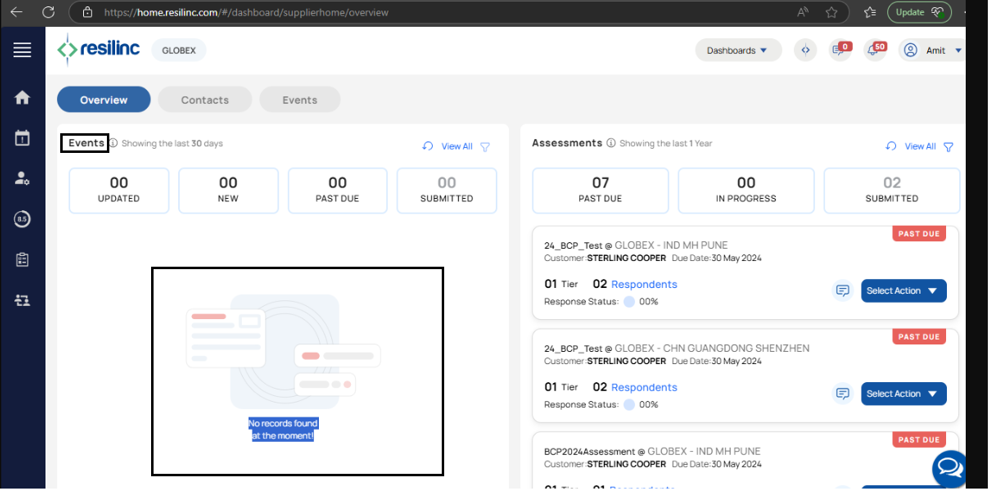Click the Resilinc logo
Screen dimensions: 988x493
[x=99, y=50]
